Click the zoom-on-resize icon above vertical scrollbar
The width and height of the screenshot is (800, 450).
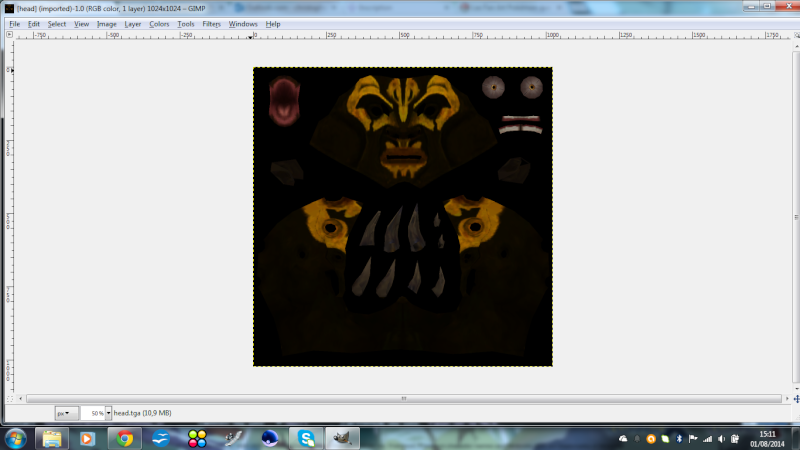[x=796, y=35]
